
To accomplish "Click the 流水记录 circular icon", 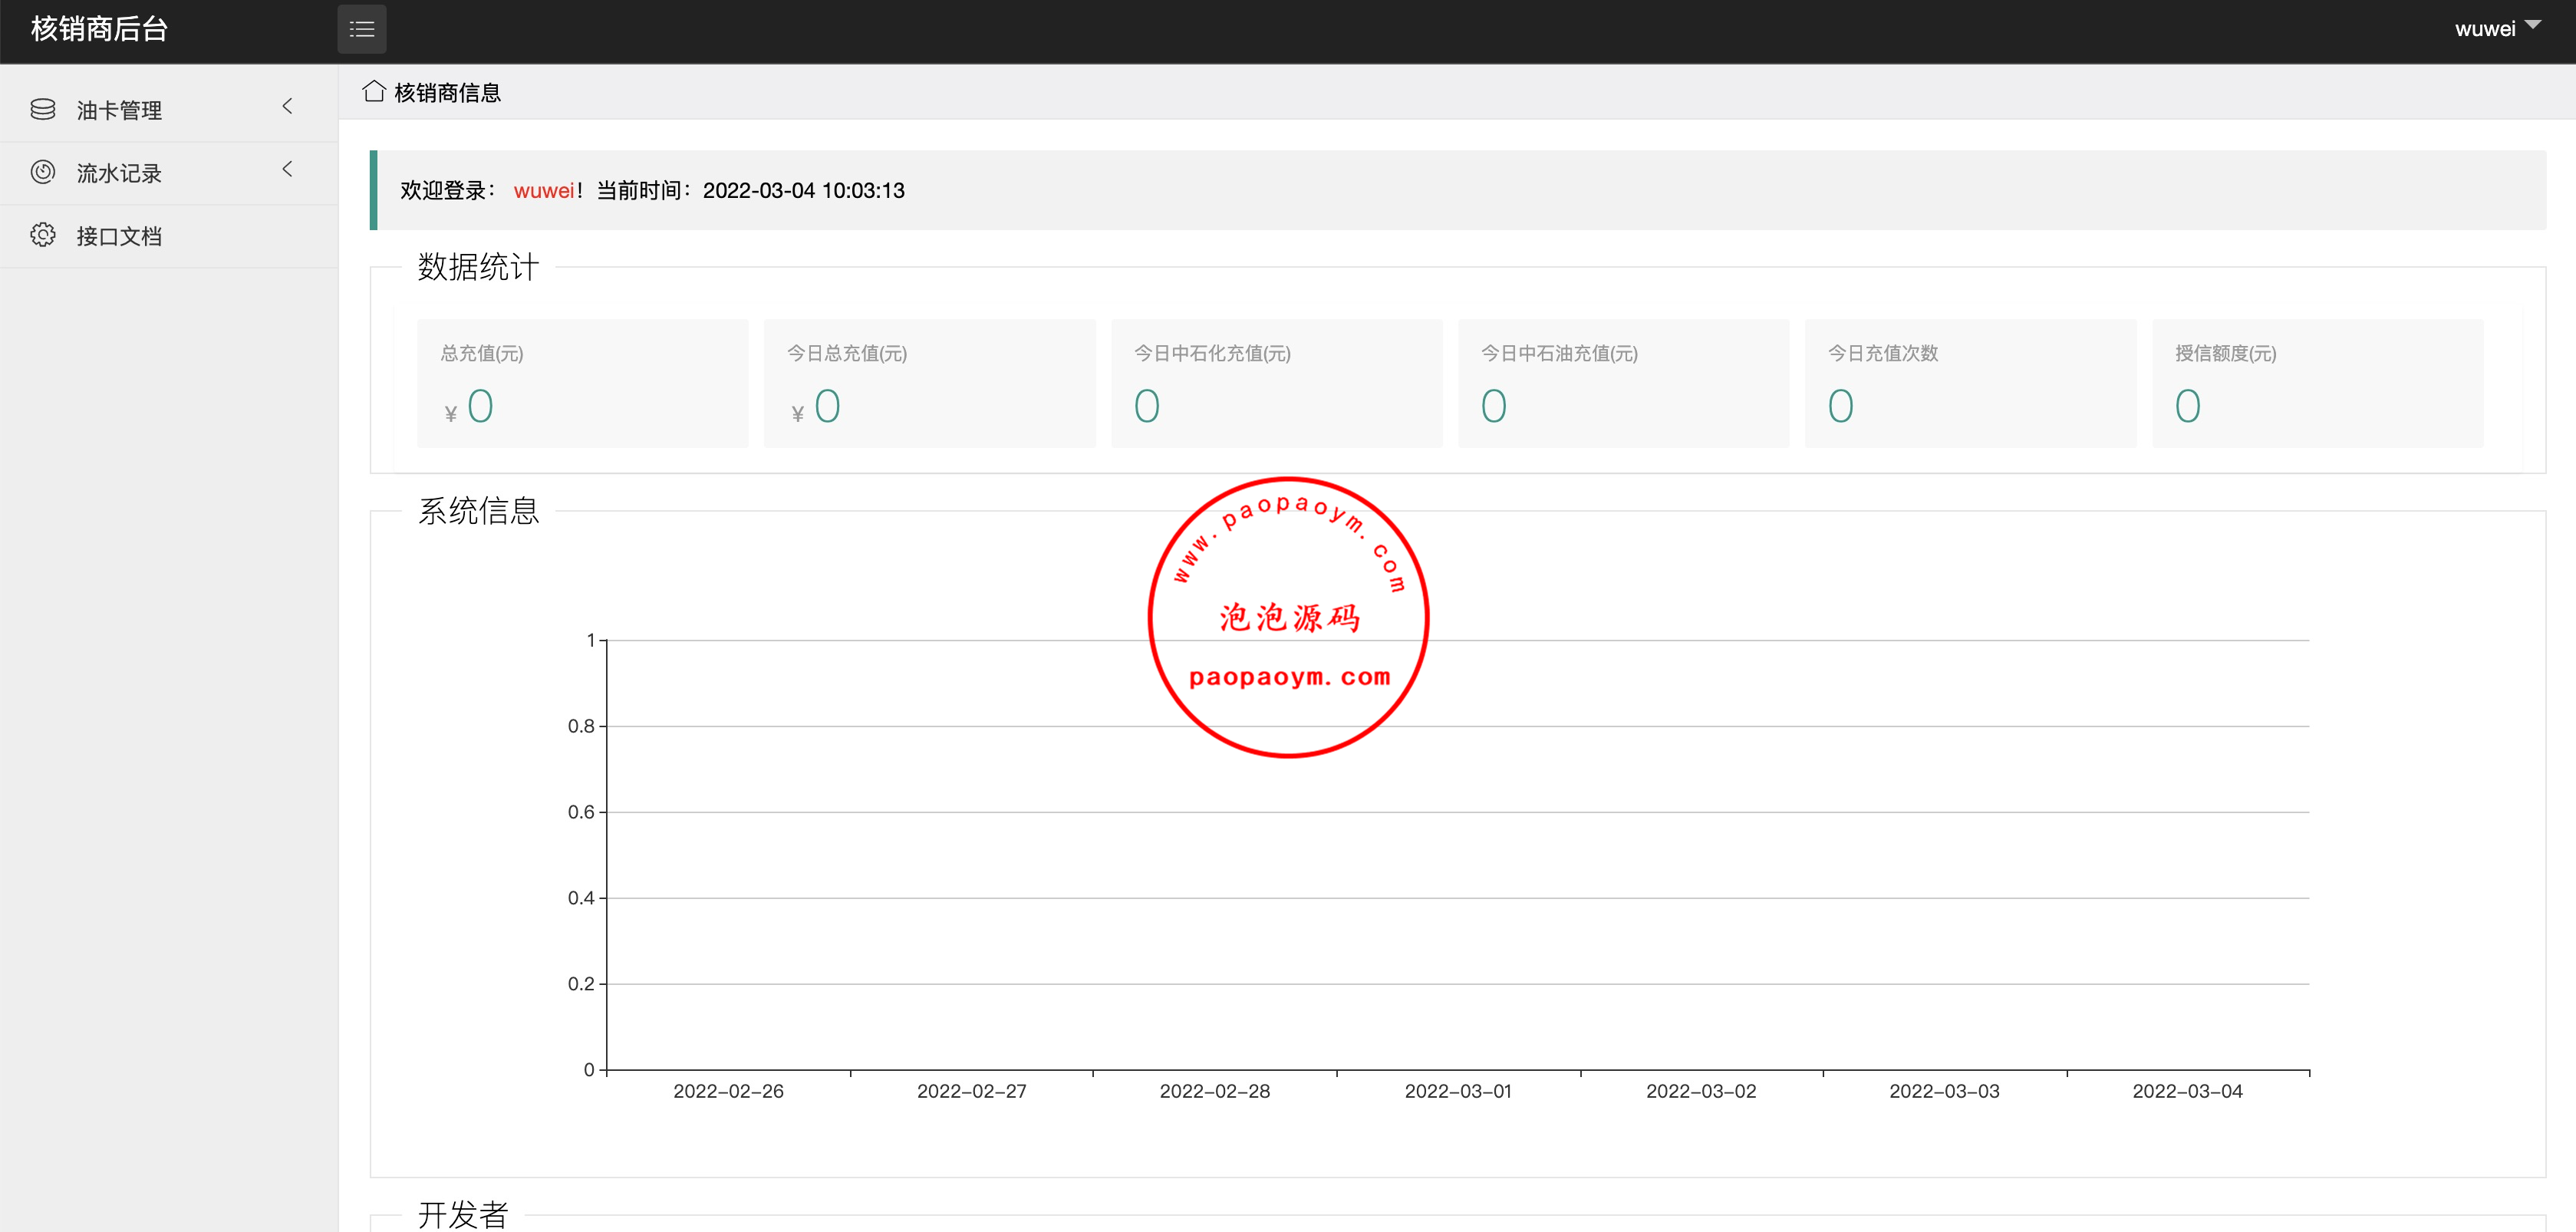I will pyautogui.click(x=43, y=172).
